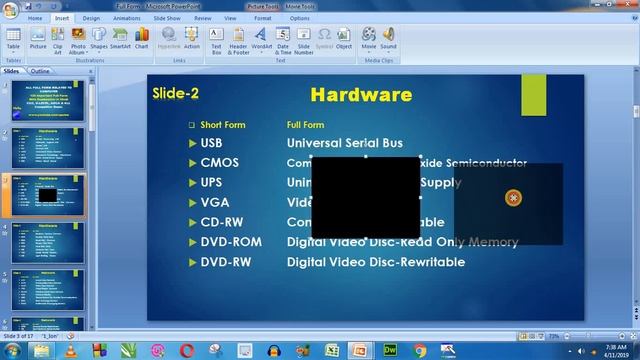This screenshot has height=360, width=640.
Task: Click the 'Universal Serial Bus' text
Action: click(344, 143)
